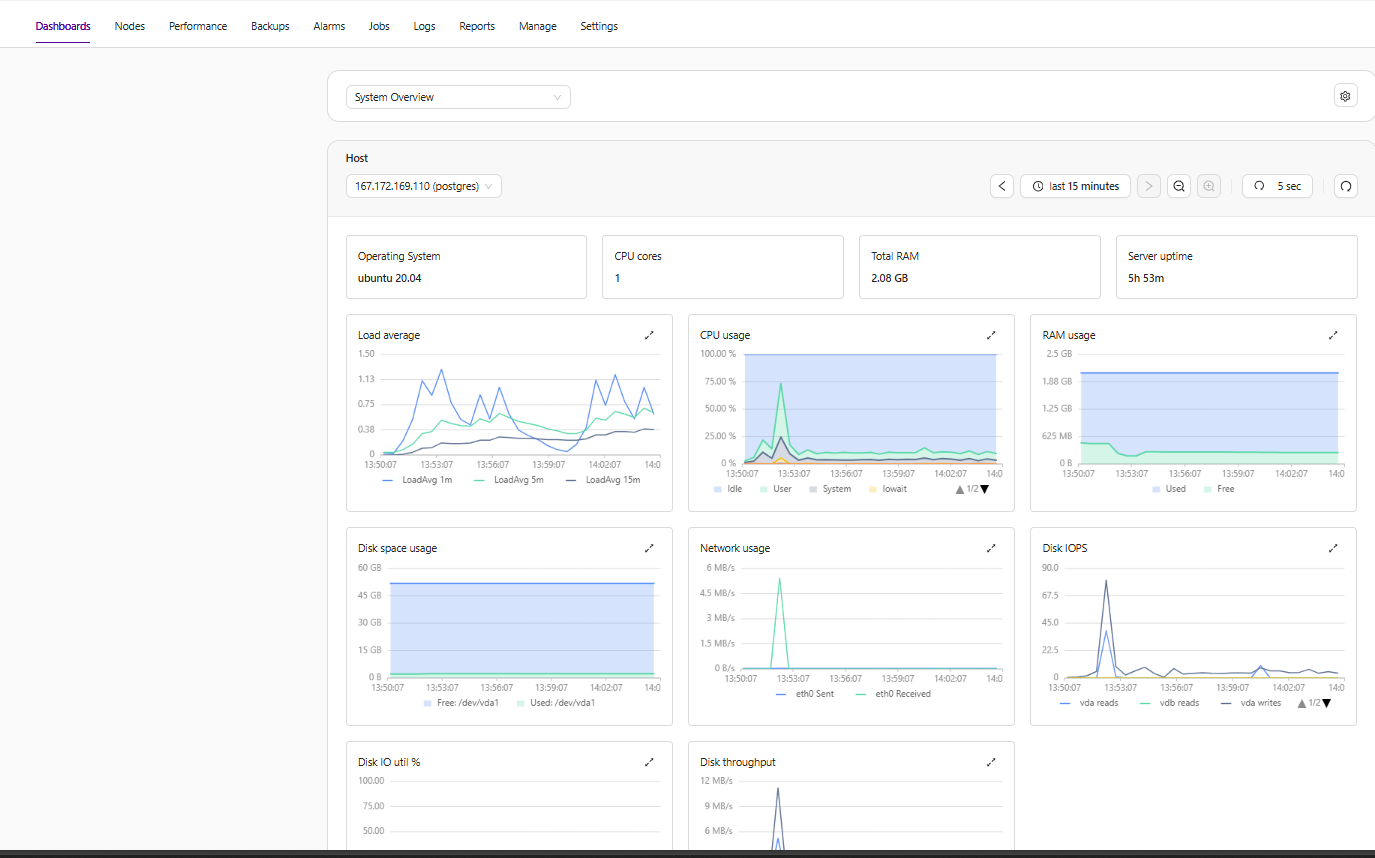Click the last 15 minutes time button
The width and height of the screenshot is (1375, 858).
point(1075,186)
